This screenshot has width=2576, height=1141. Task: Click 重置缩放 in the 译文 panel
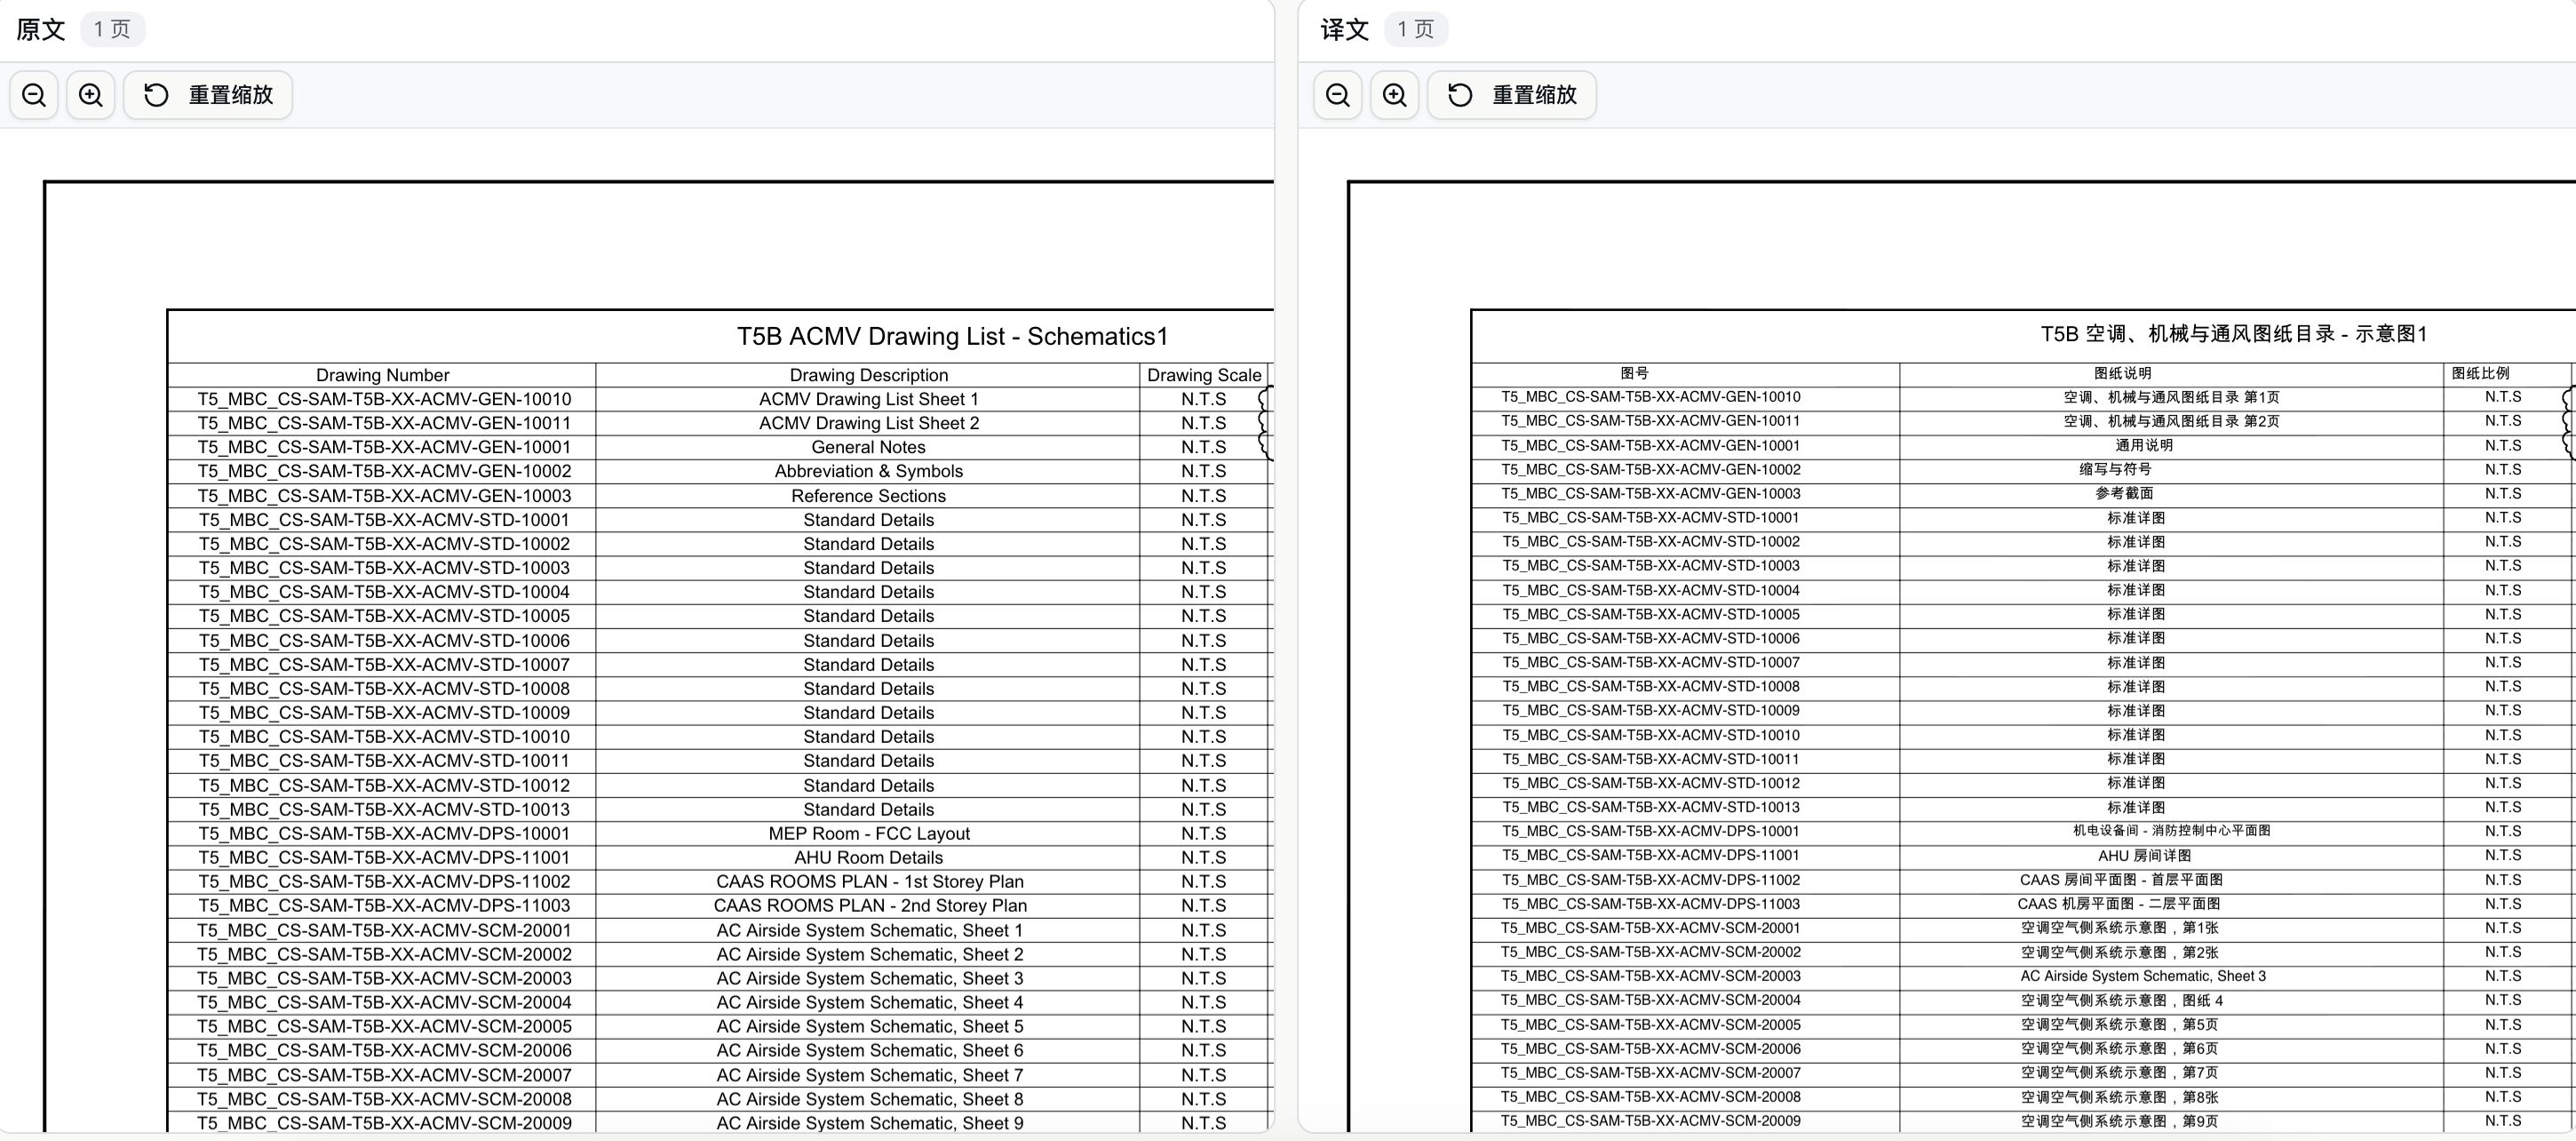click(x=1512, y=95)
